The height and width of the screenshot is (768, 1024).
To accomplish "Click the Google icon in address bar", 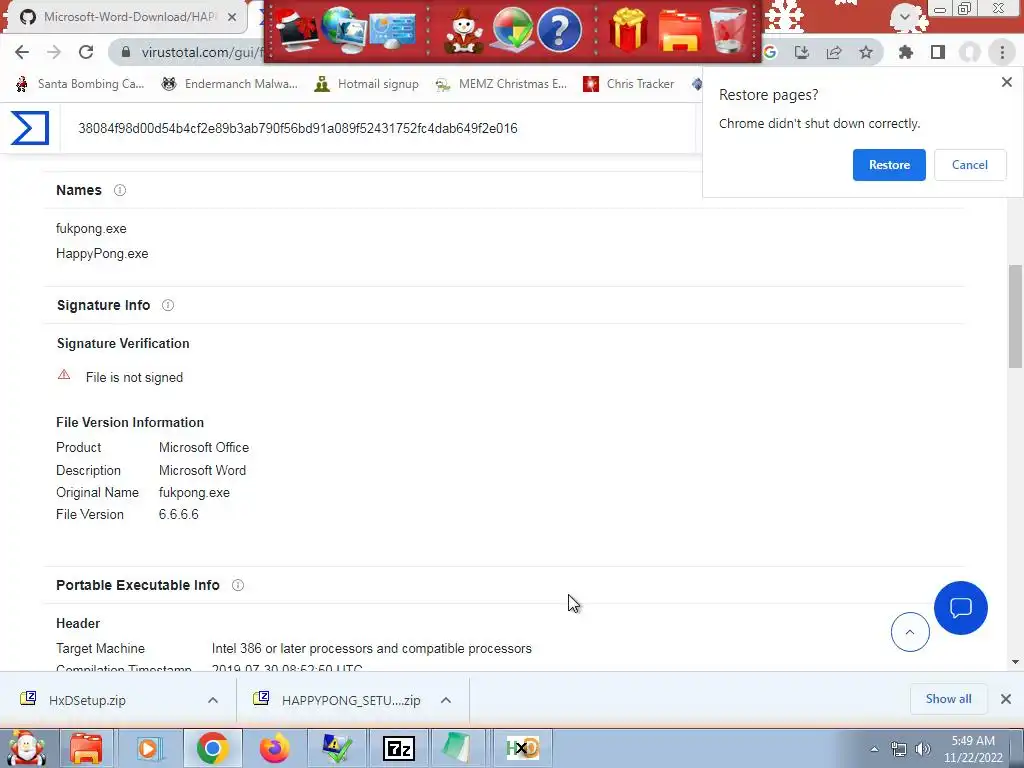I will click(x=770, y=52).
